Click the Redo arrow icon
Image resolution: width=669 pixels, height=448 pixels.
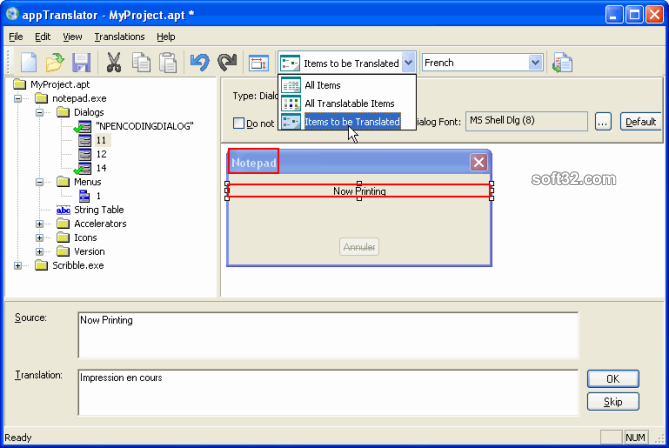coord(227,63)
